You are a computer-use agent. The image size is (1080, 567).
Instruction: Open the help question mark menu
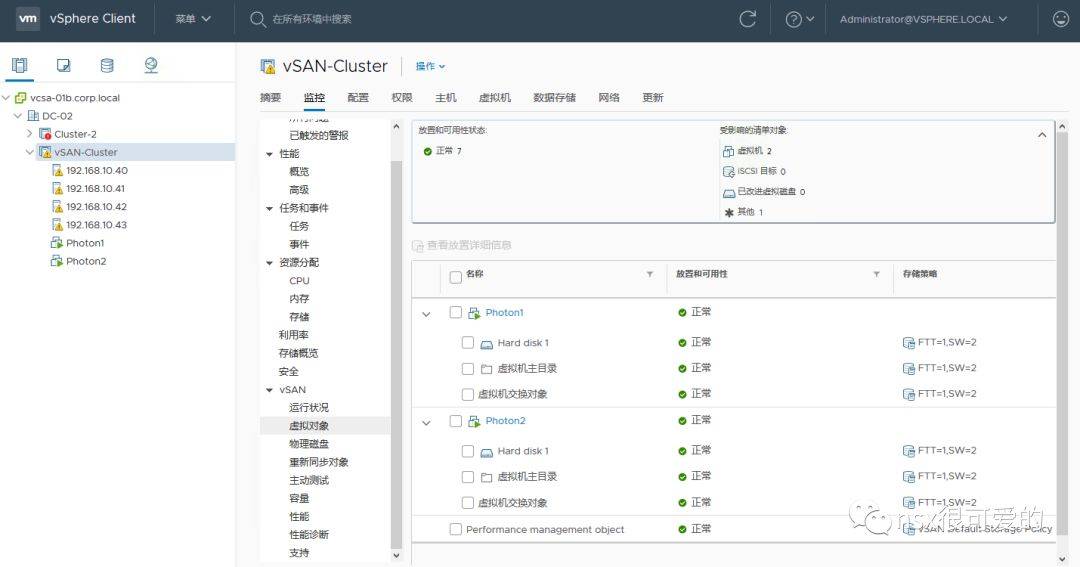coord(799,19)
